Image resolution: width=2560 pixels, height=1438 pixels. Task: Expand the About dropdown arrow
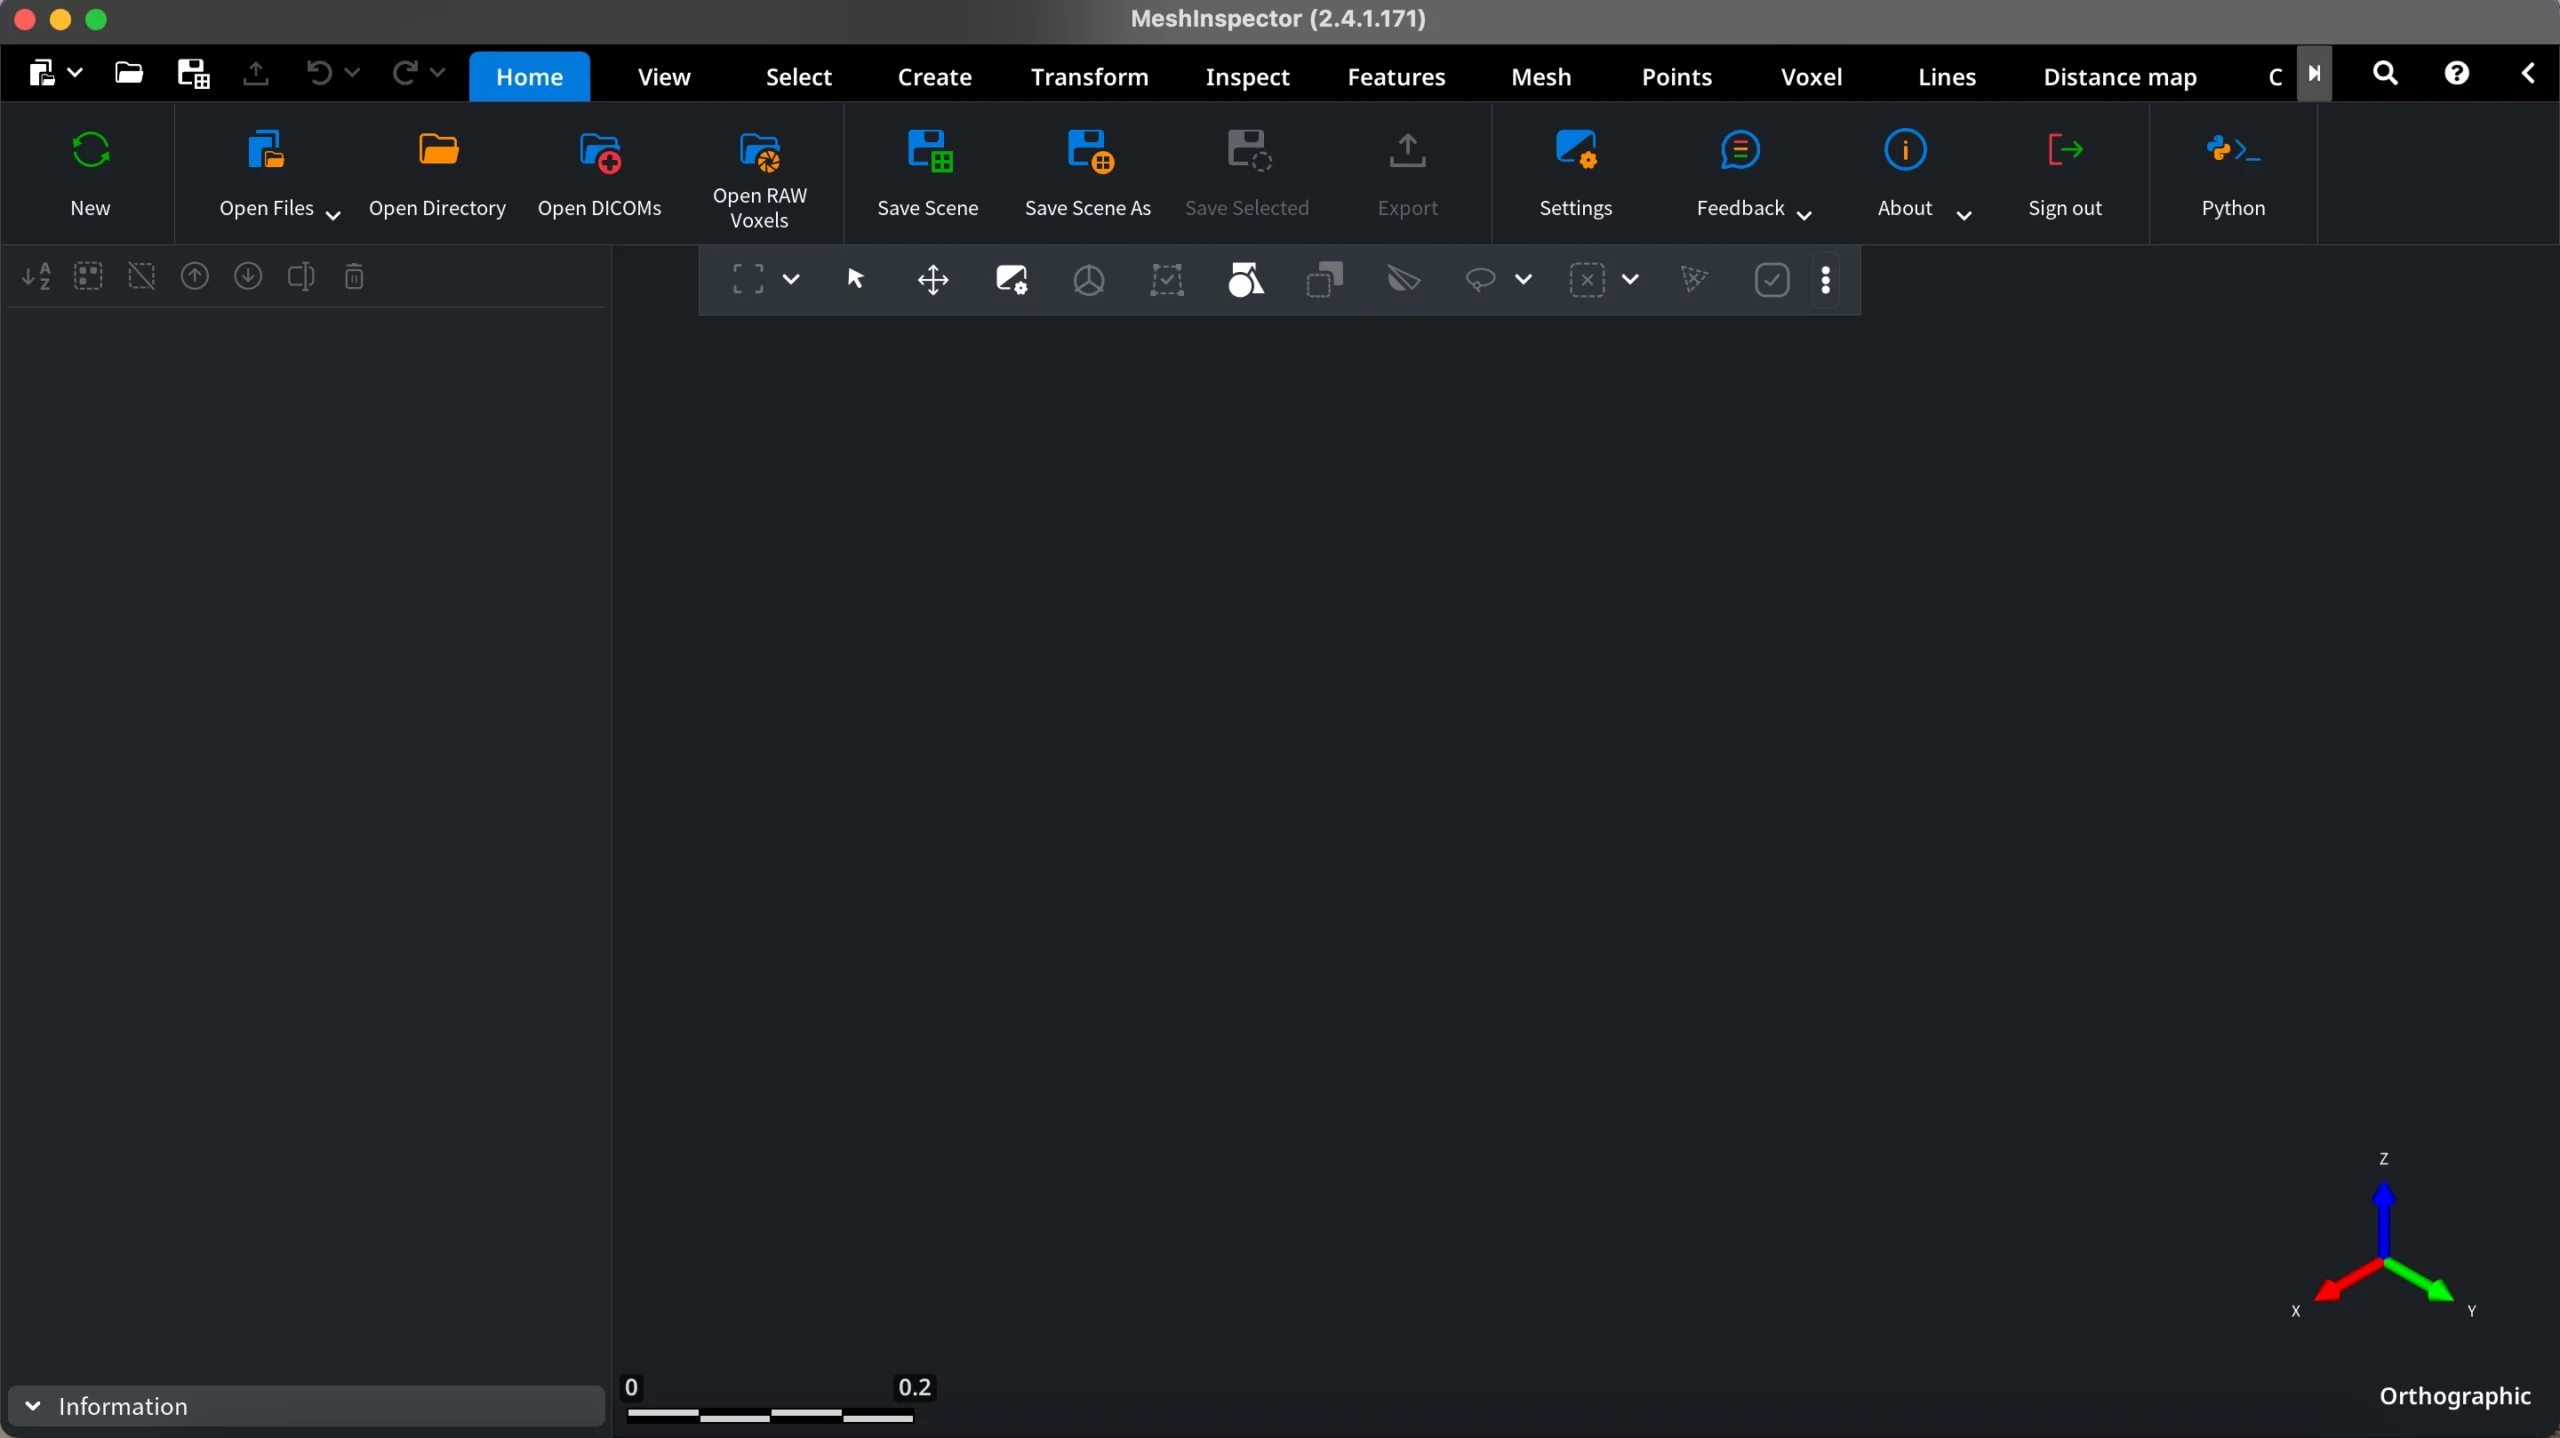[x=1964, y=214]
